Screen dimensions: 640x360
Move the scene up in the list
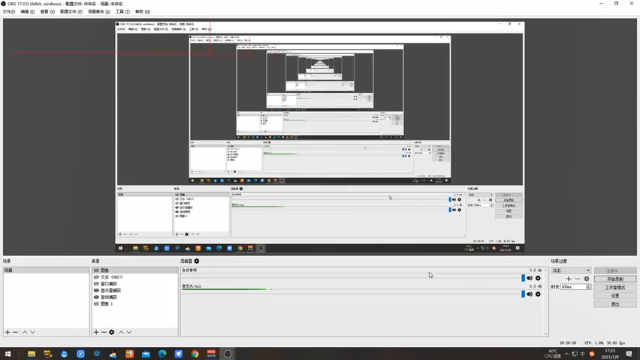[x=25, y=332]
